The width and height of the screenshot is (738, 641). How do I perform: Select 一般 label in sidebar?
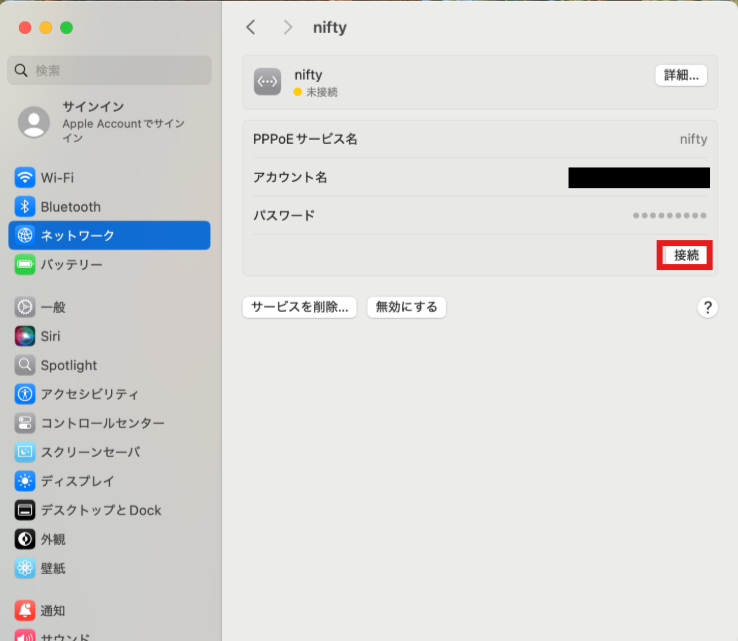pyautogui.click(x=53, y=307)
